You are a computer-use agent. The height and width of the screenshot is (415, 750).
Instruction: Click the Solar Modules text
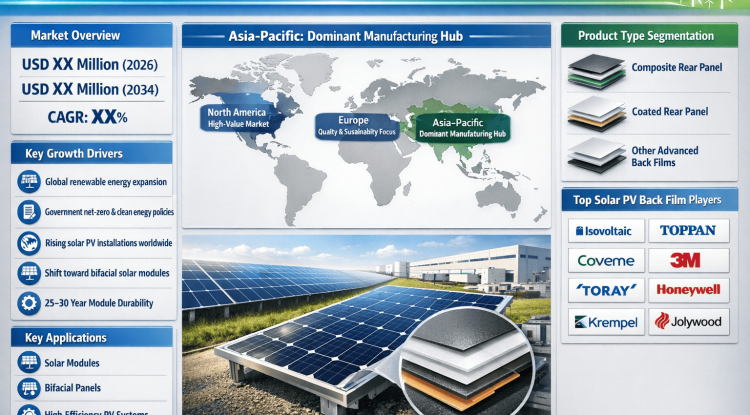(x=72, y=363)
